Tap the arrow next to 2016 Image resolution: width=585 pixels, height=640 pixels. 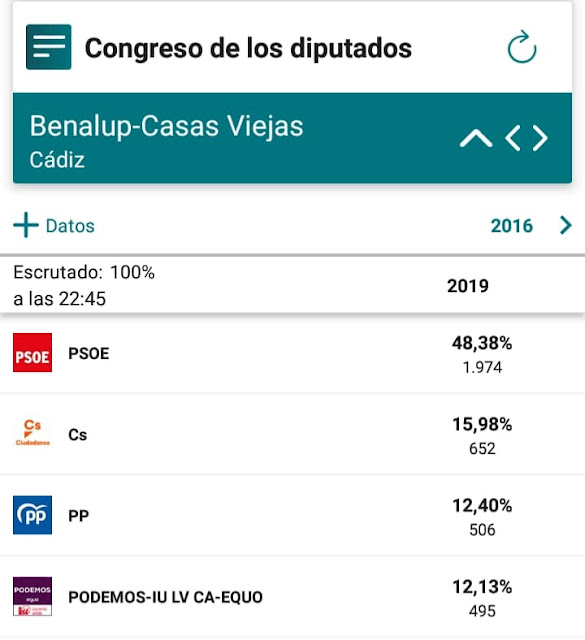click(566, 225)
